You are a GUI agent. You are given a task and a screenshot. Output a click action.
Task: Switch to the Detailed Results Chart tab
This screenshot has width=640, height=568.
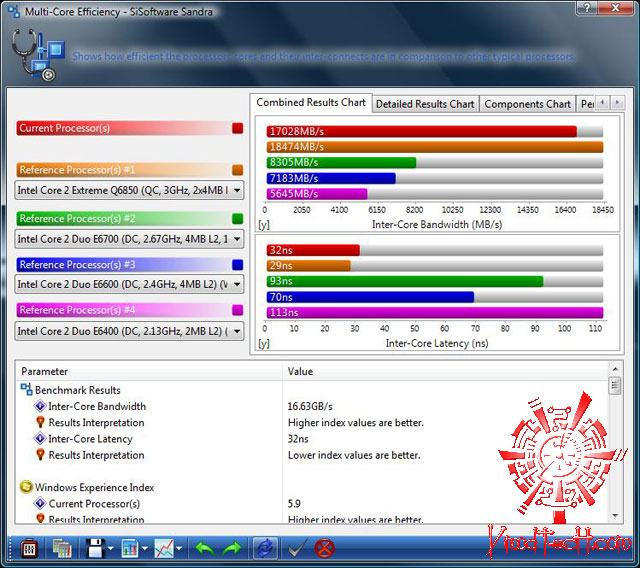coord(425,104)
